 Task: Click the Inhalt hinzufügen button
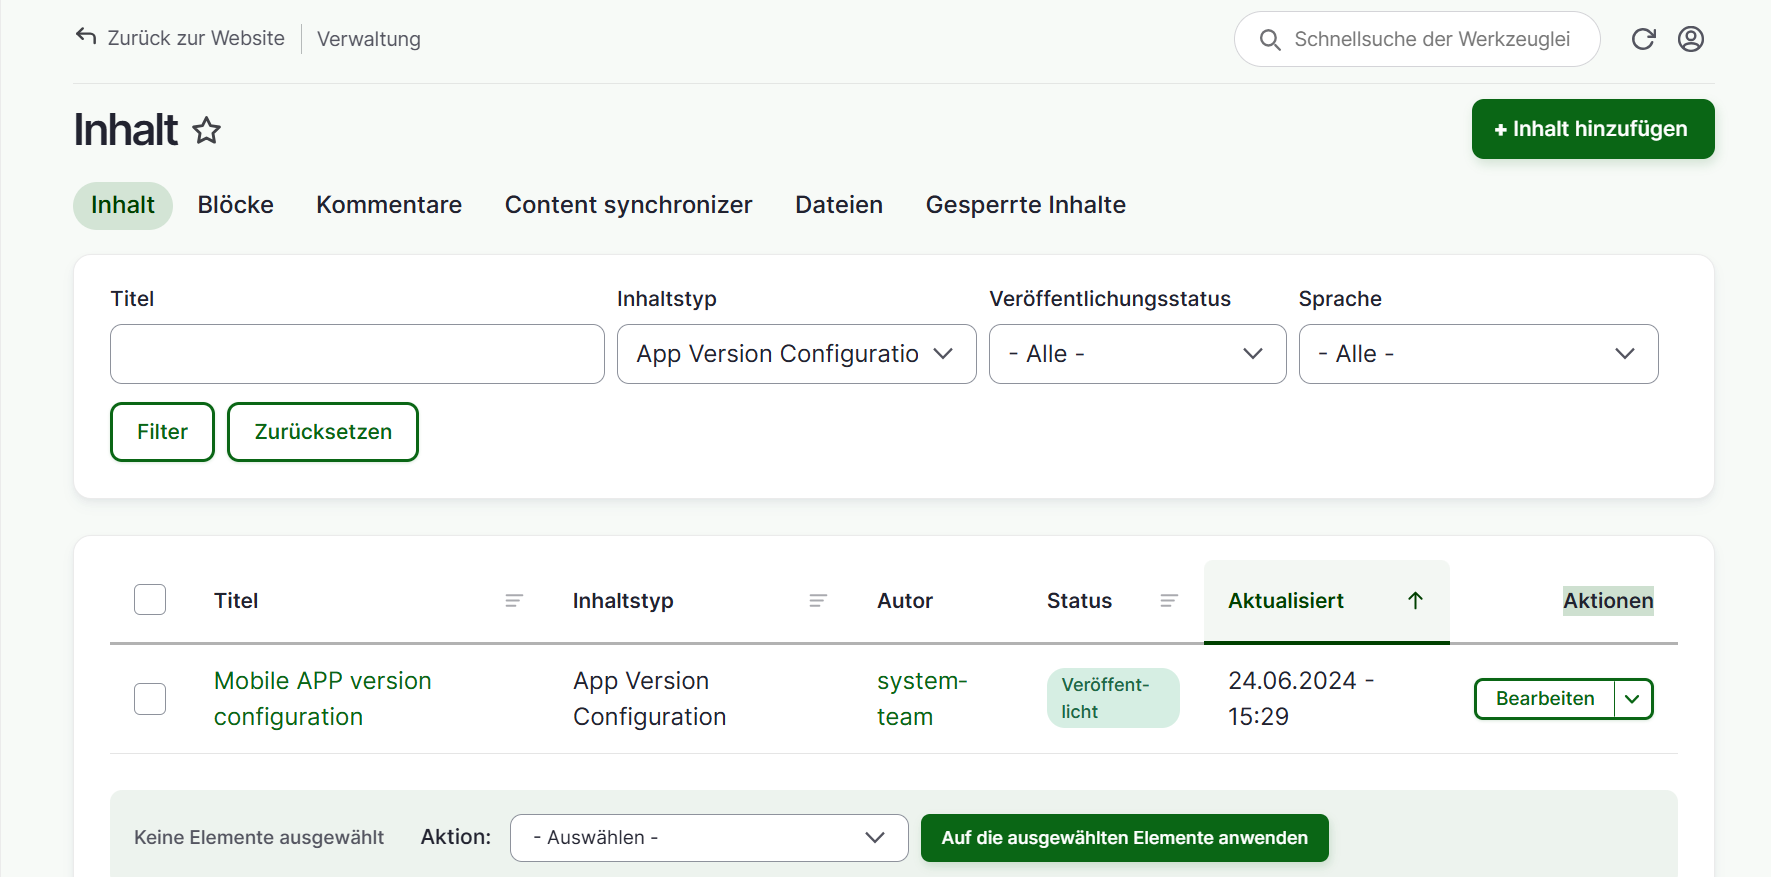(x=1592, y=129)
